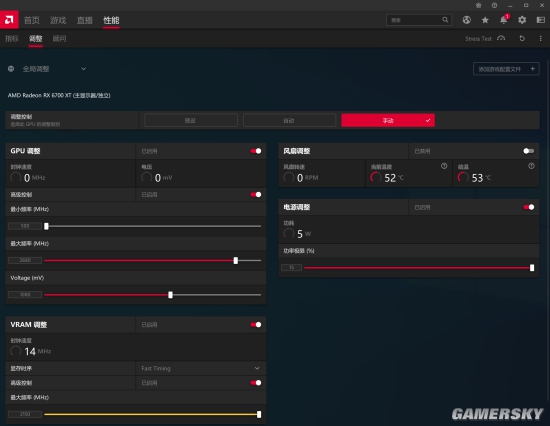The image size is (550, 426).
Task: Open the notifications bell icon
Action: pyautogui.click(x=504, y=20)
